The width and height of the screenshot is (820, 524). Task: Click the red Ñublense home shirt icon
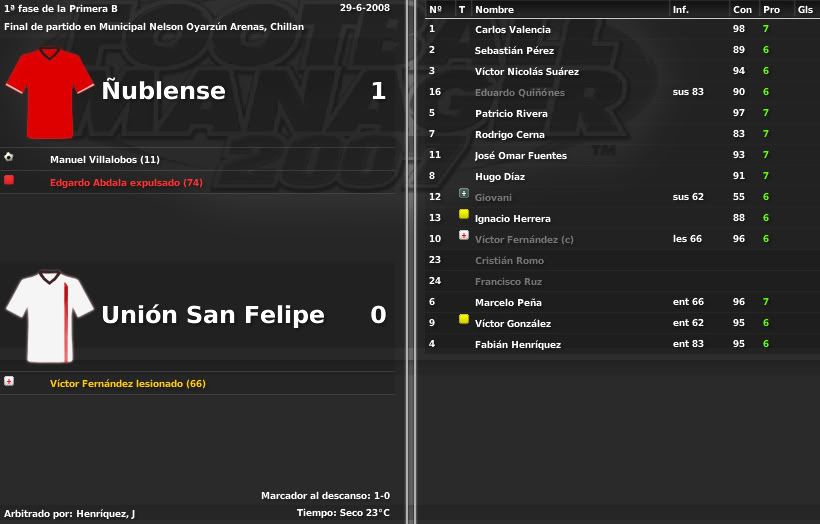coord(50,93)
